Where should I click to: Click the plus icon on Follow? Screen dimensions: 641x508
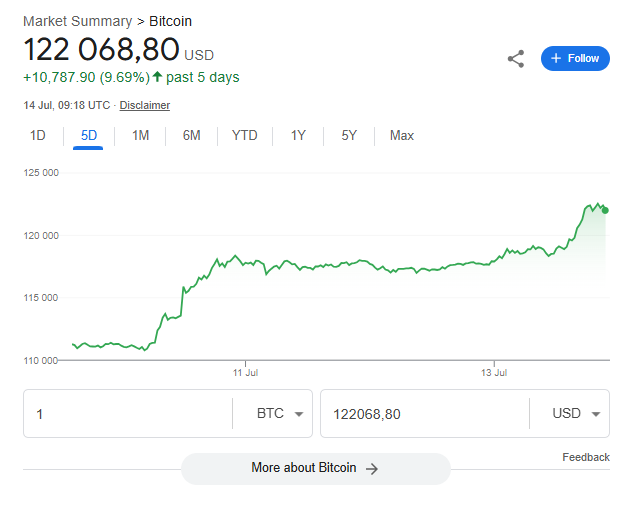(x=556, y=58)
